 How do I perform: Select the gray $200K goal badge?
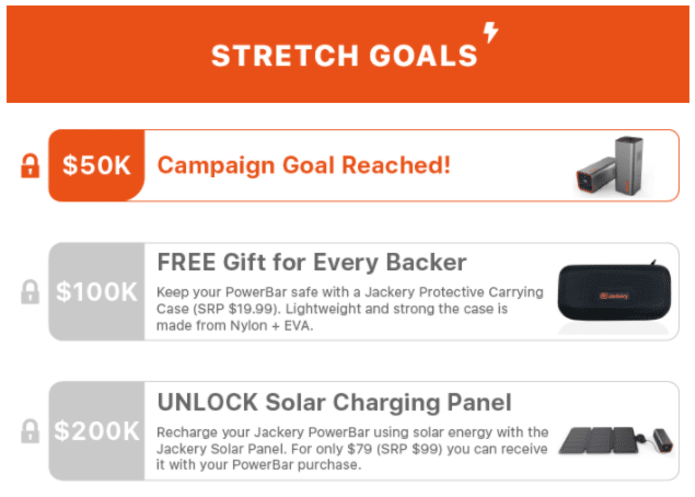[x=97, y=431]
